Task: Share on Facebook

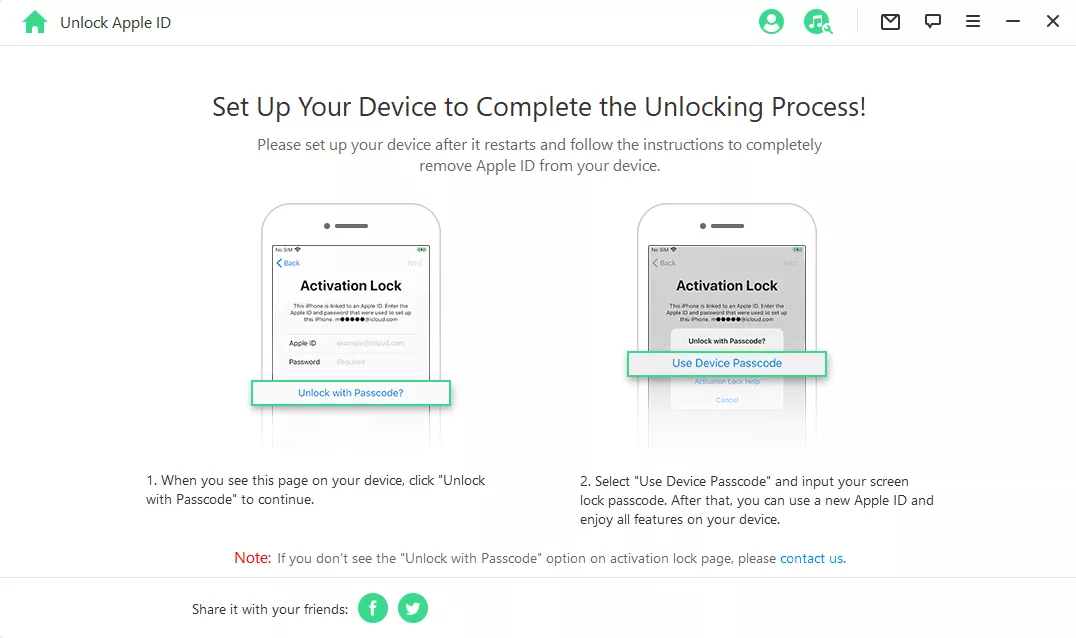Action: pos(373,608)
